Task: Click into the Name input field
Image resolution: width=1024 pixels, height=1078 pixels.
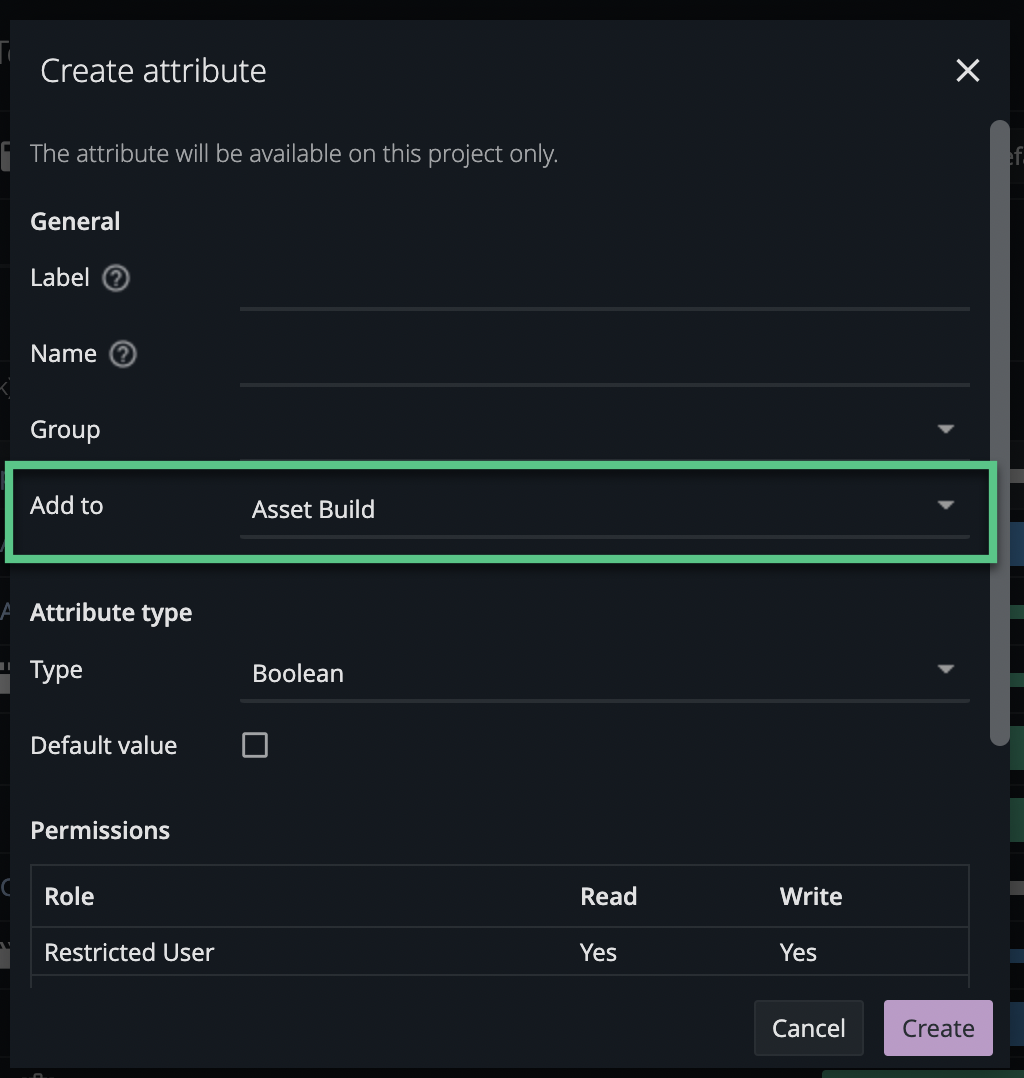Action: click(605, 372)
